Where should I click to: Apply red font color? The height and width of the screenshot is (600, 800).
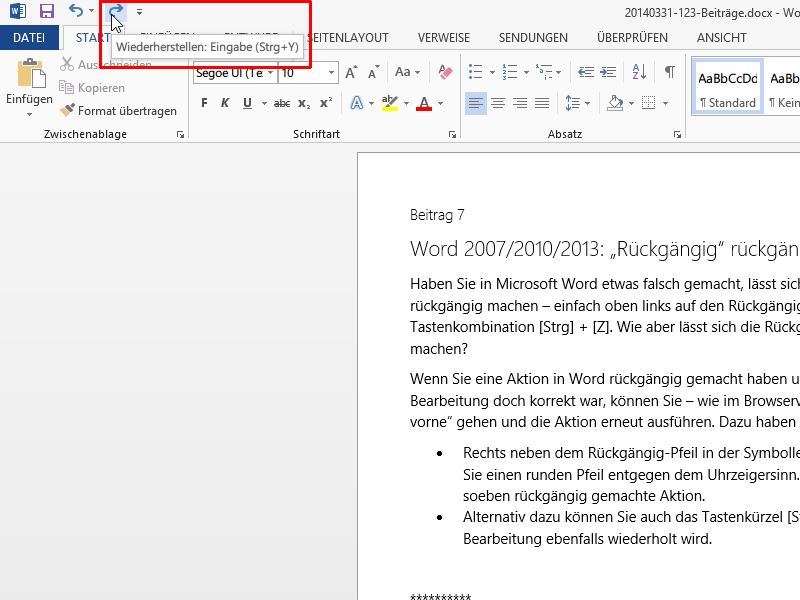[424, 103]
